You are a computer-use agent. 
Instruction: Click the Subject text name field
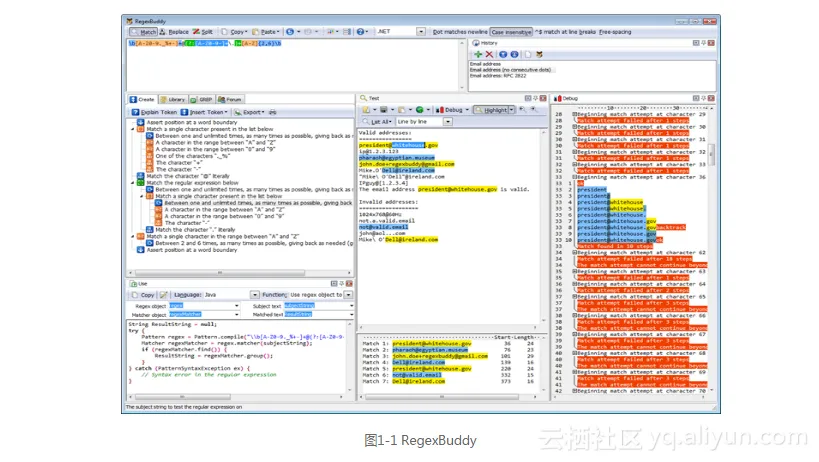point(318,306)
